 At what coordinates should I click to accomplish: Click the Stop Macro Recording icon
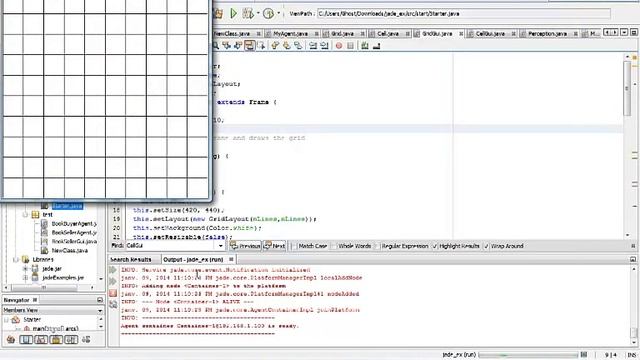[350, 46]
